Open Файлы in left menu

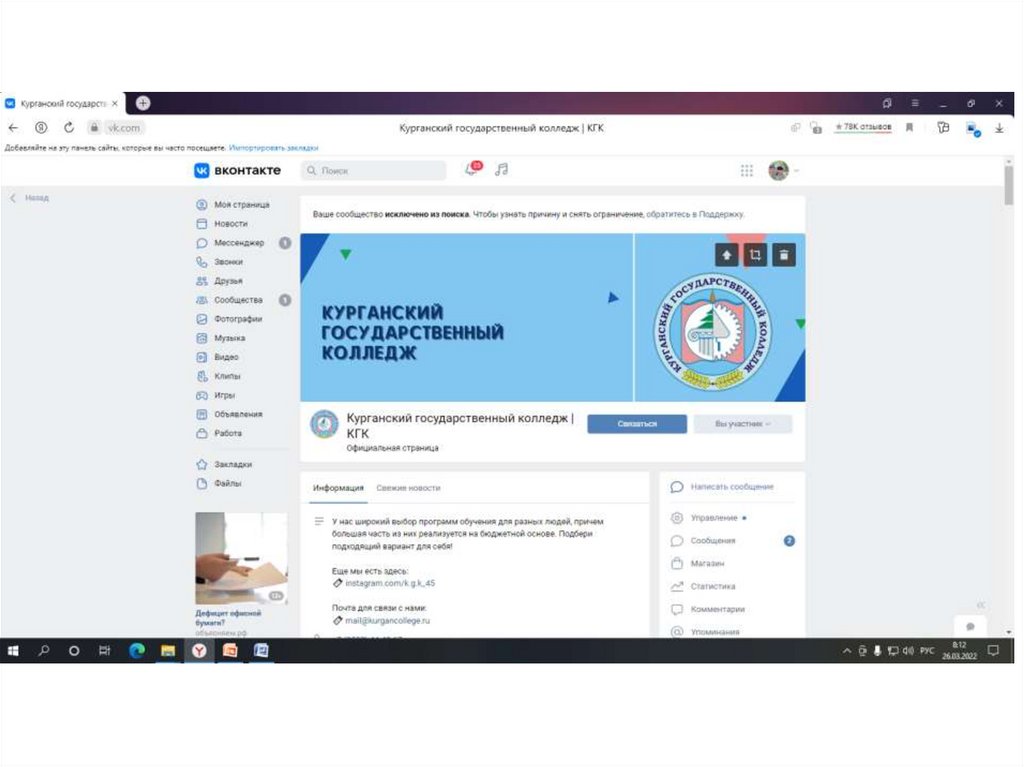coord(219,483)
